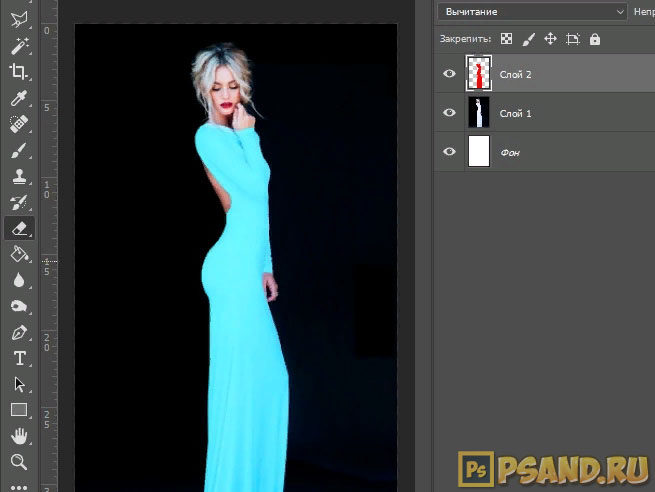The image size is (655, 492).
Task: Select the Sponge tool
Action: (x=19, y=306)
